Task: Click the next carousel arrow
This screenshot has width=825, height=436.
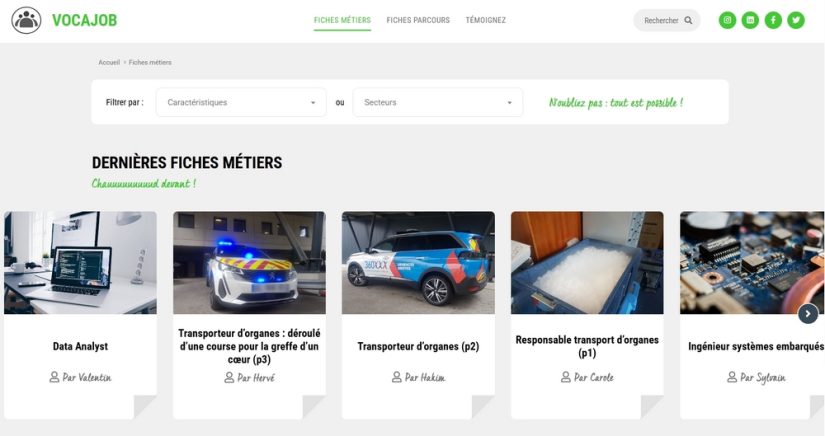Action: [x=808, y=314]
